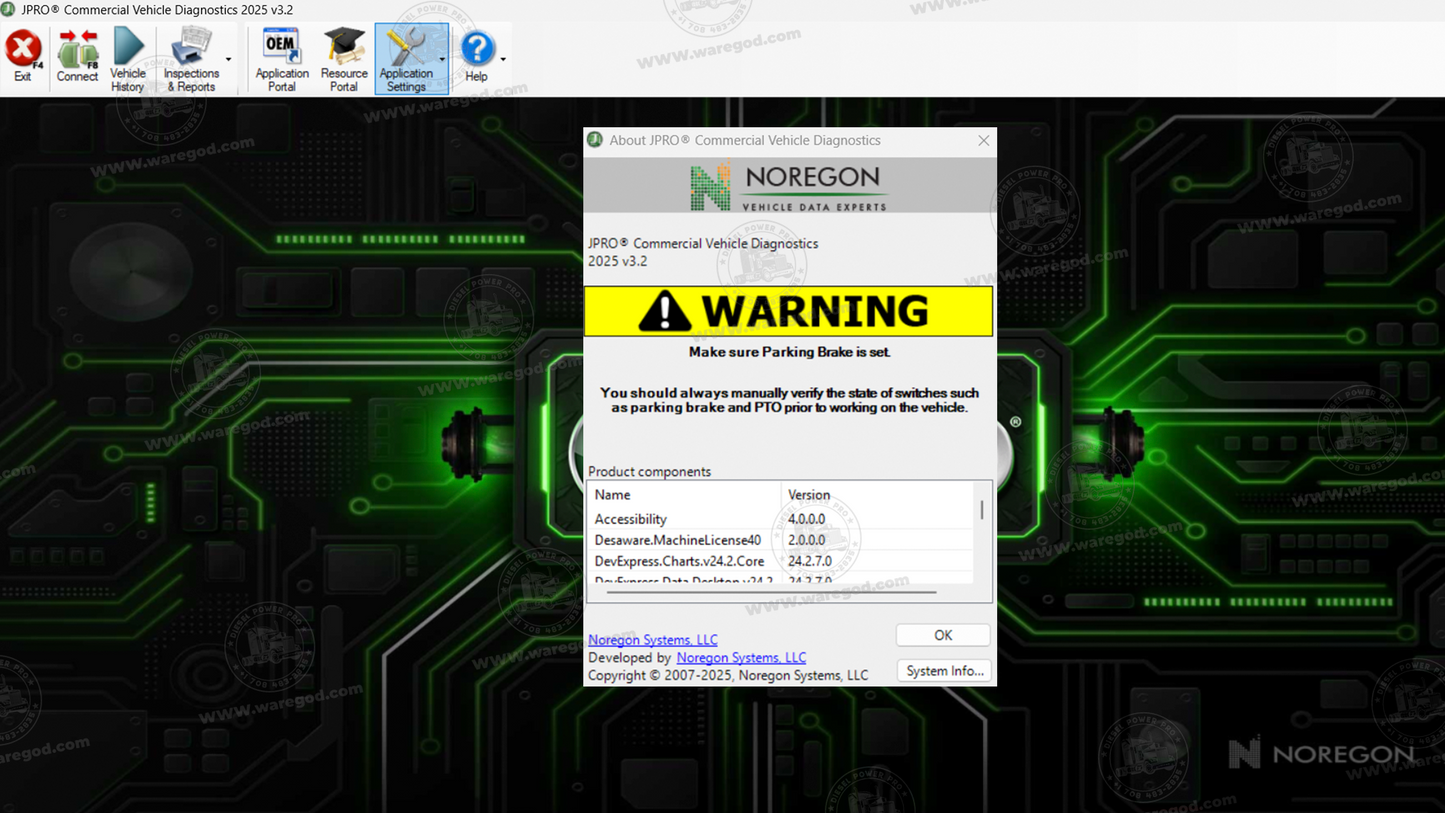Expand the Application Settings dropdown arrow
1445x813 pixels.
click(x=442, y=60)
